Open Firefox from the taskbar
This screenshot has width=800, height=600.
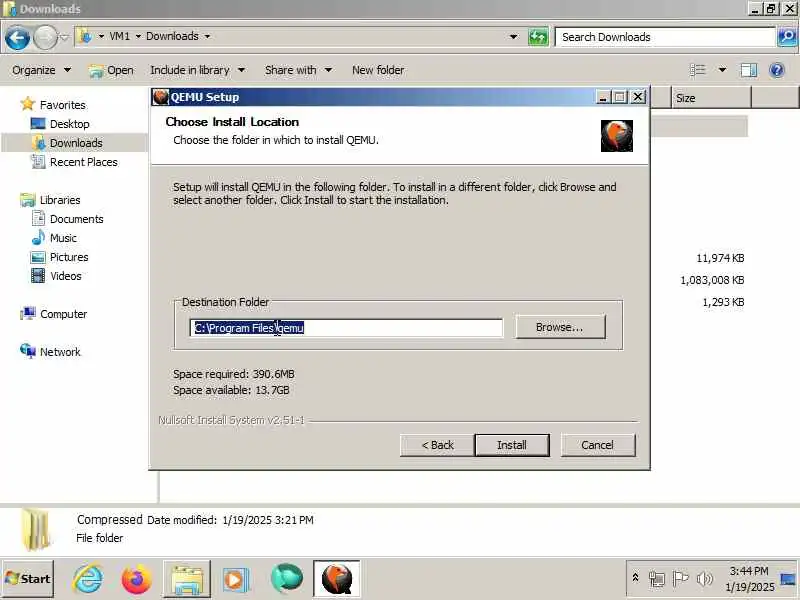(x=136, y=579)
